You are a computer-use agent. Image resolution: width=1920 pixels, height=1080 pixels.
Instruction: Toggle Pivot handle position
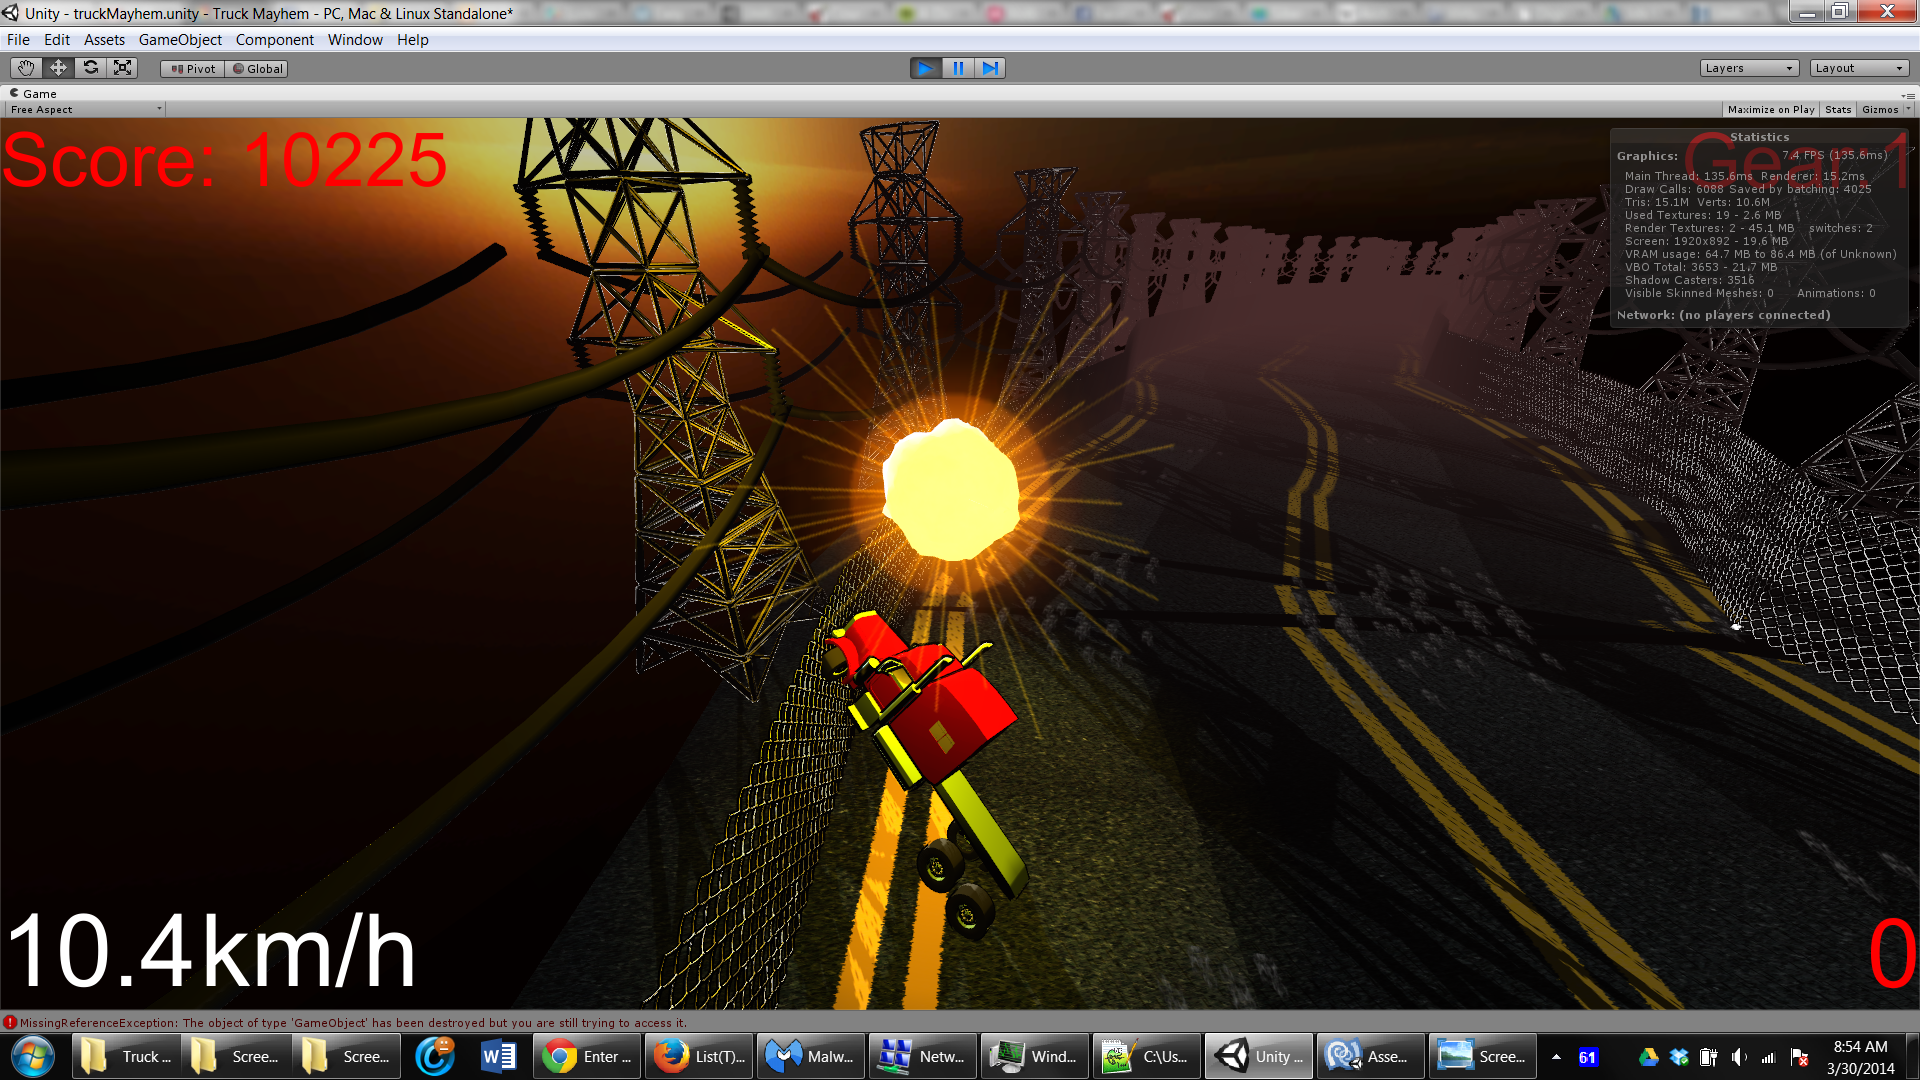coord(193,69)
